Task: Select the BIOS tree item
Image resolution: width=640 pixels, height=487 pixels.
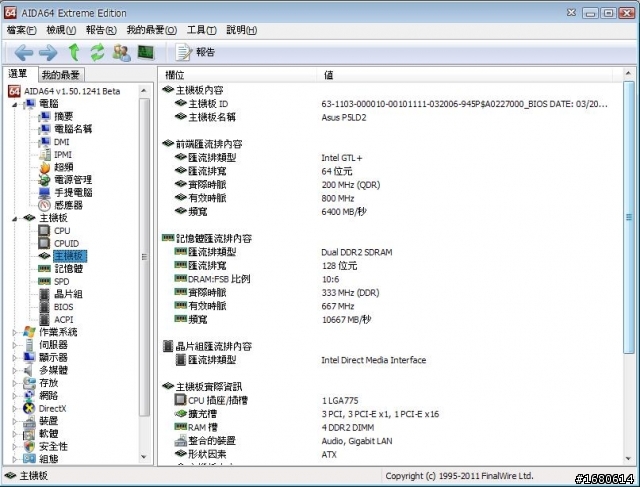Action: (63, 307)
